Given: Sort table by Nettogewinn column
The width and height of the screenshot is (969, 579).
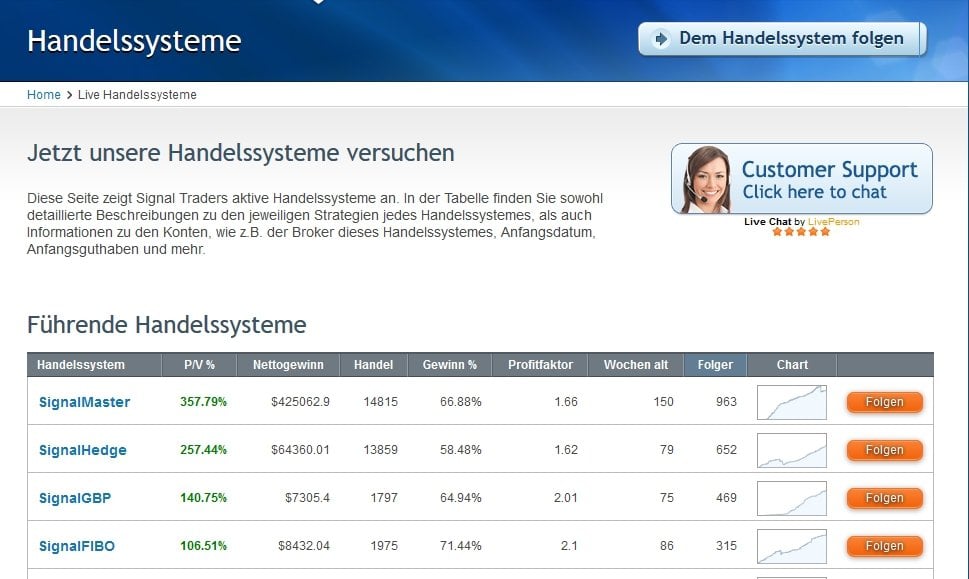Looking at the screenshot, I should pyautogui.click(x=288, y=365).
